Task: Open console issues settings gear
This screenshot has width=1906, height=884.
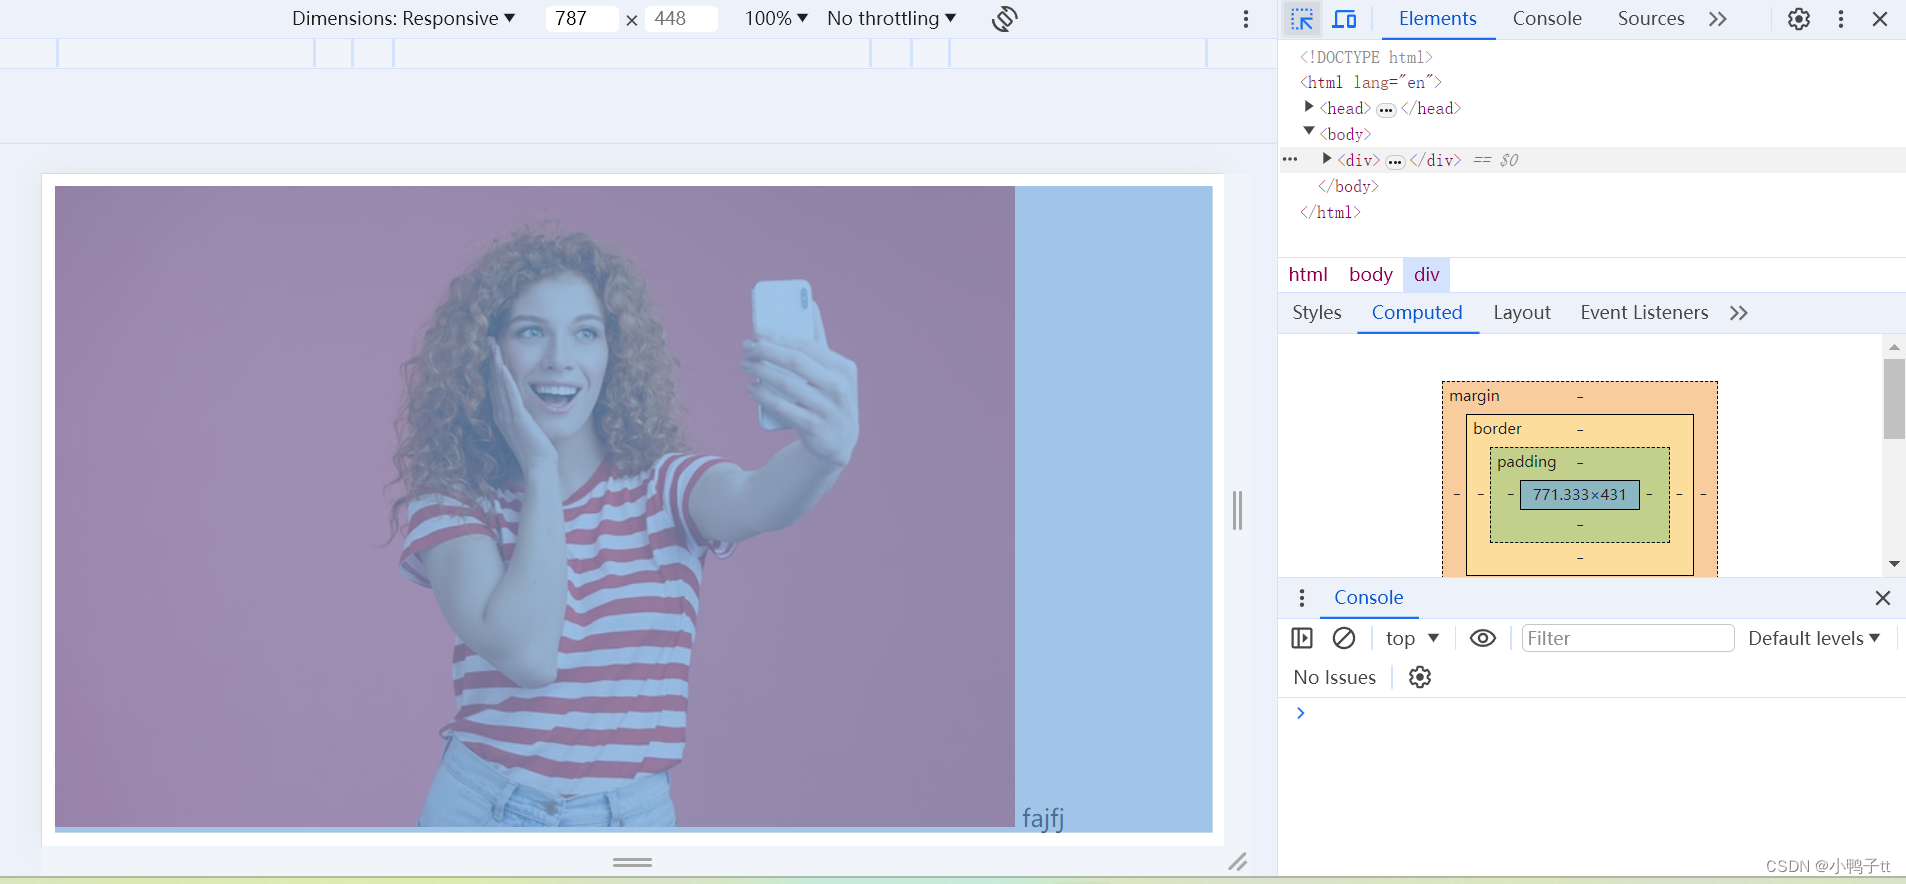Action: click(1419, 677)
